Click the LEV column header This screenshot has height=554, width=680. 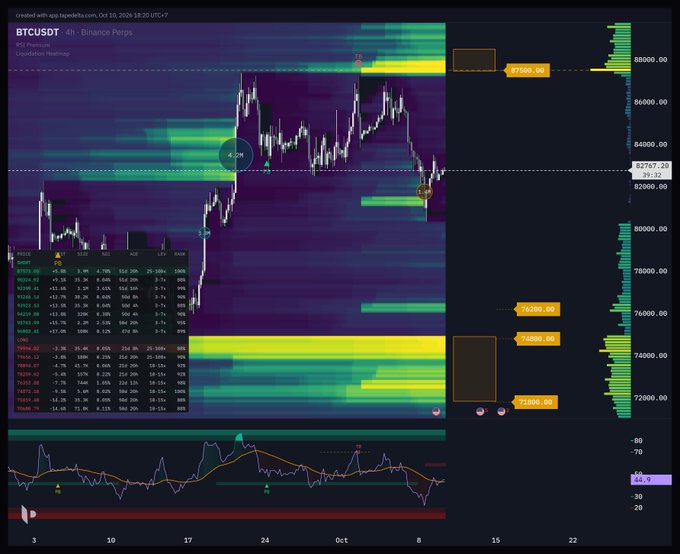coord(162,254)
